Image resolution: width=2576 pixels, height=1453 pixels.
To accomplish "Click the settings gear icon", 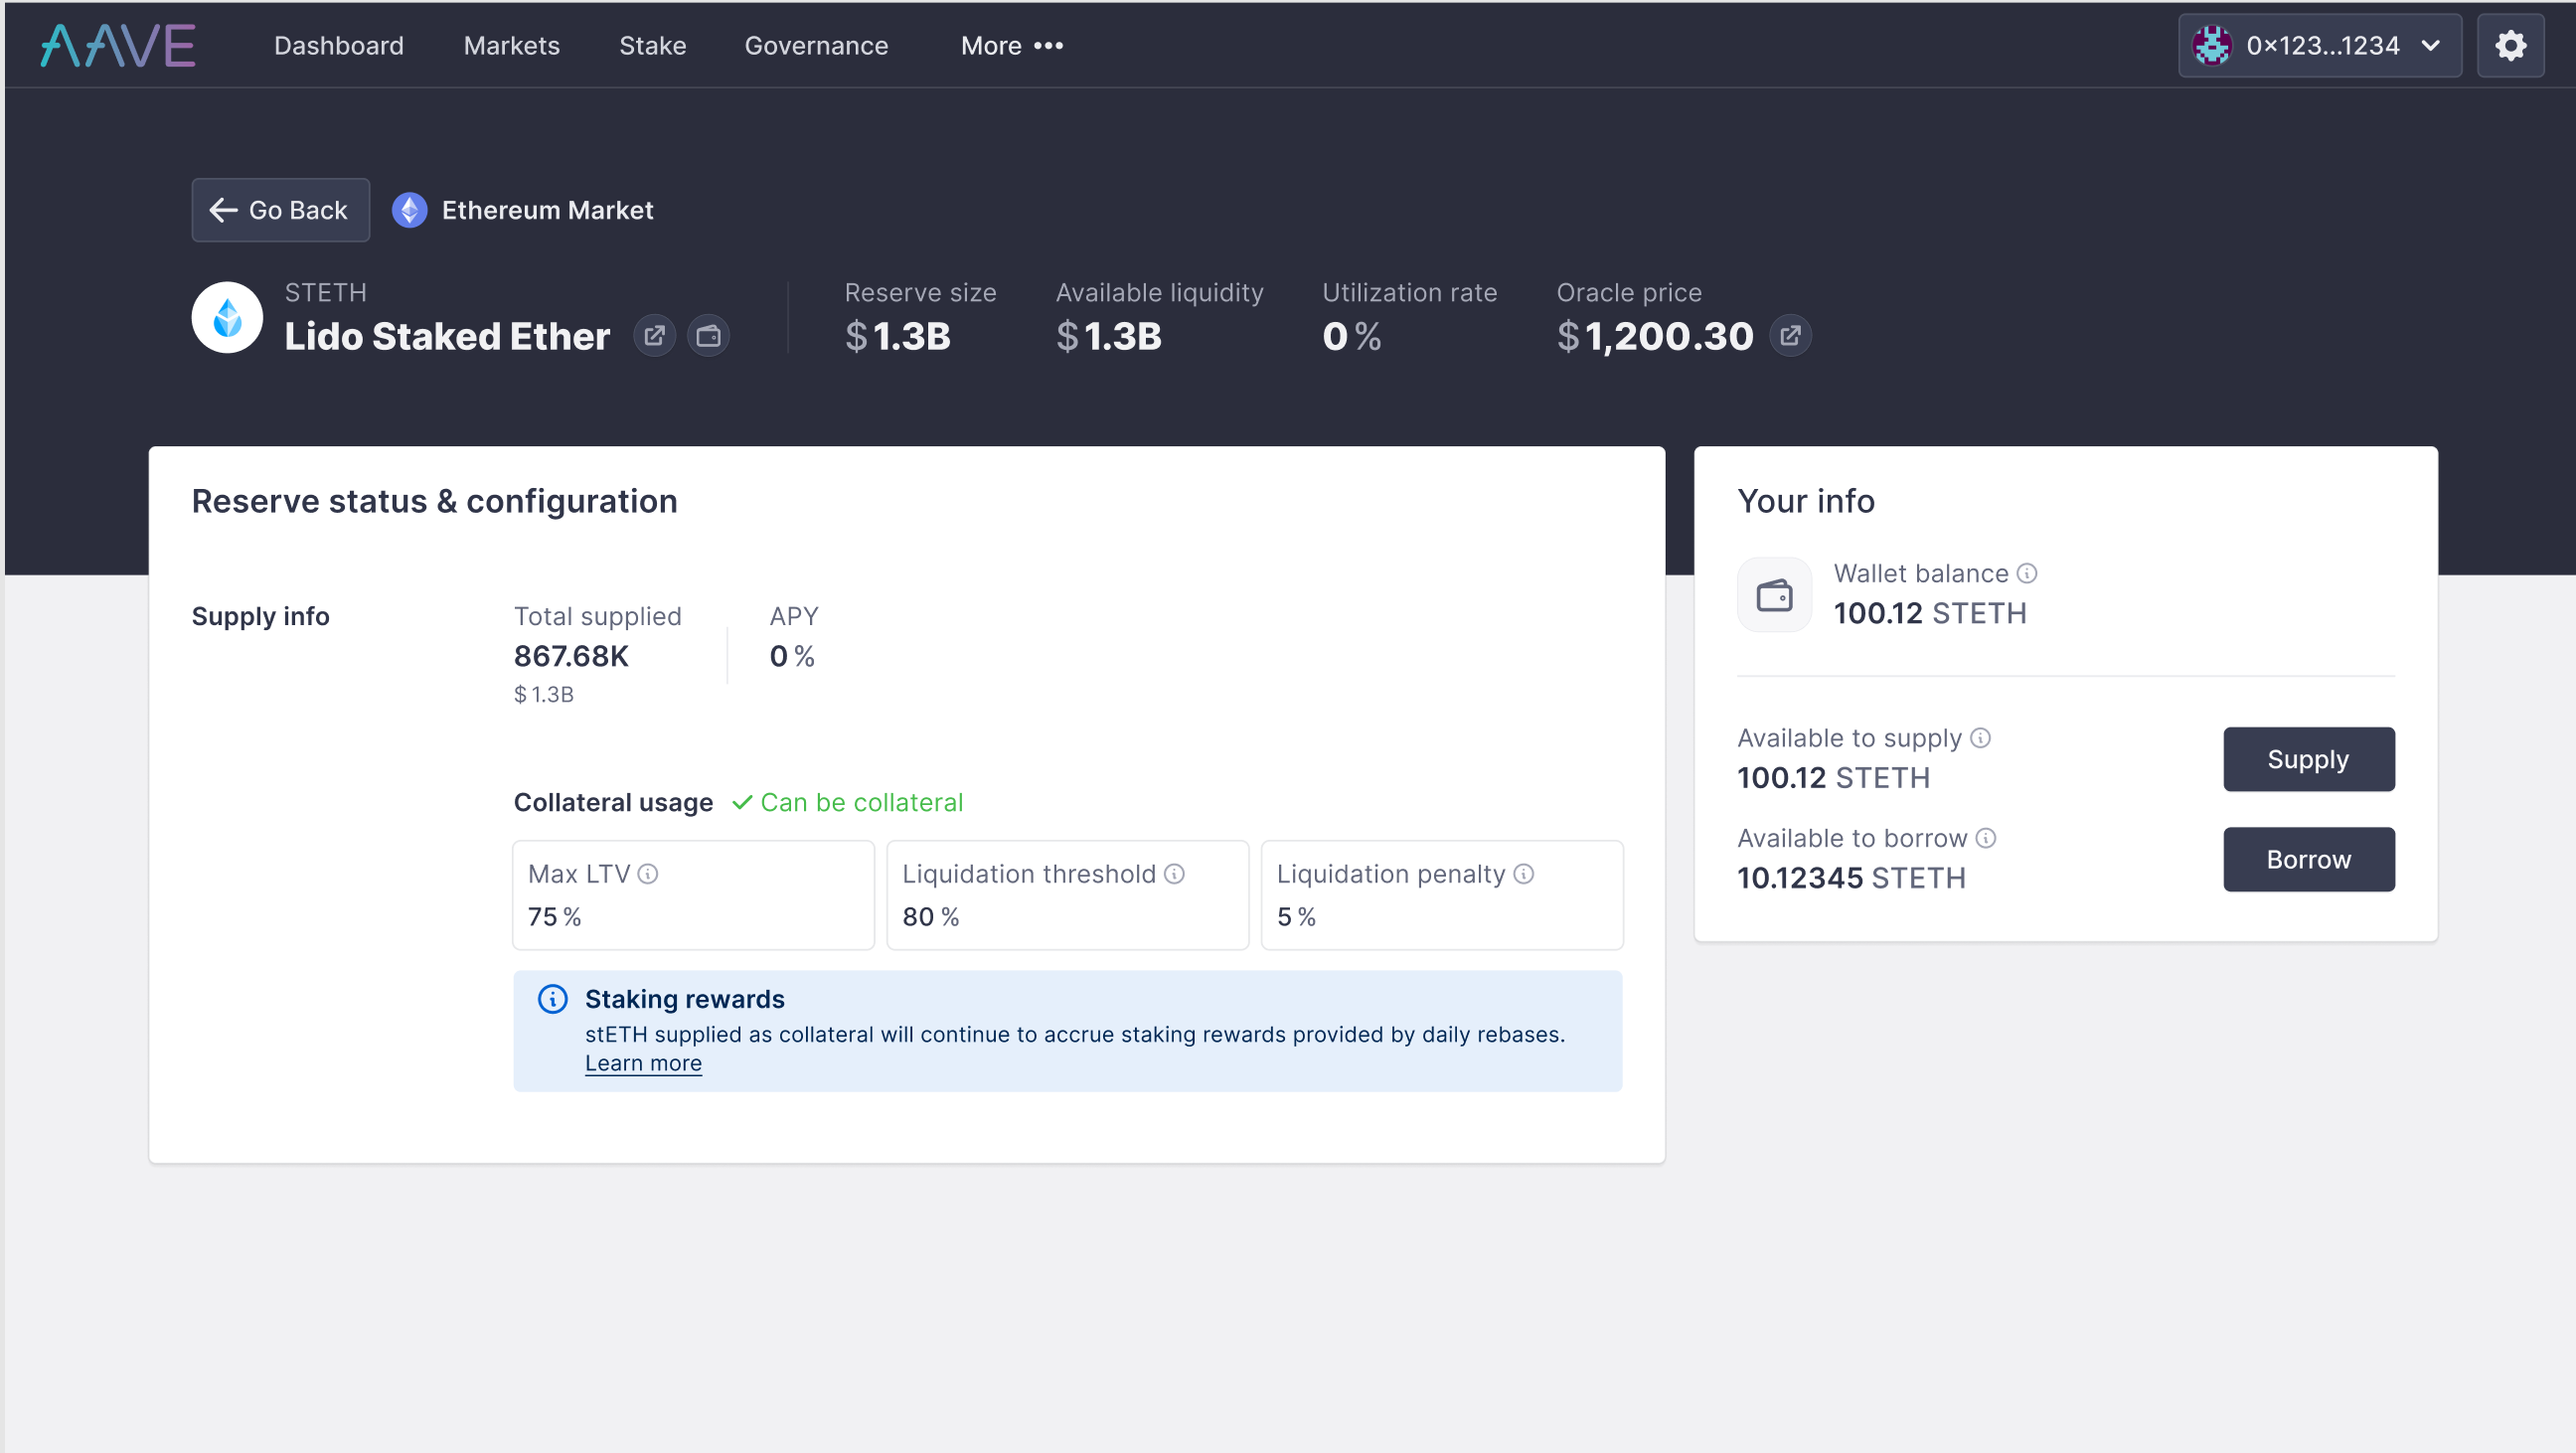I will coord(2511,45).
